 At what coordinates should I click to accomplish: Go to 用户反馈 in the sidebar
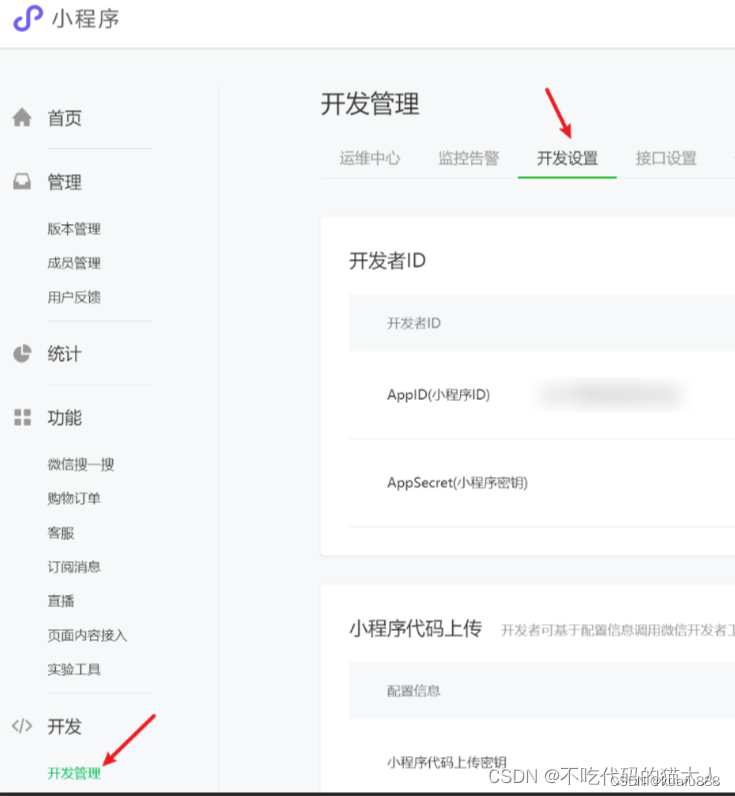tap(74, 297)
